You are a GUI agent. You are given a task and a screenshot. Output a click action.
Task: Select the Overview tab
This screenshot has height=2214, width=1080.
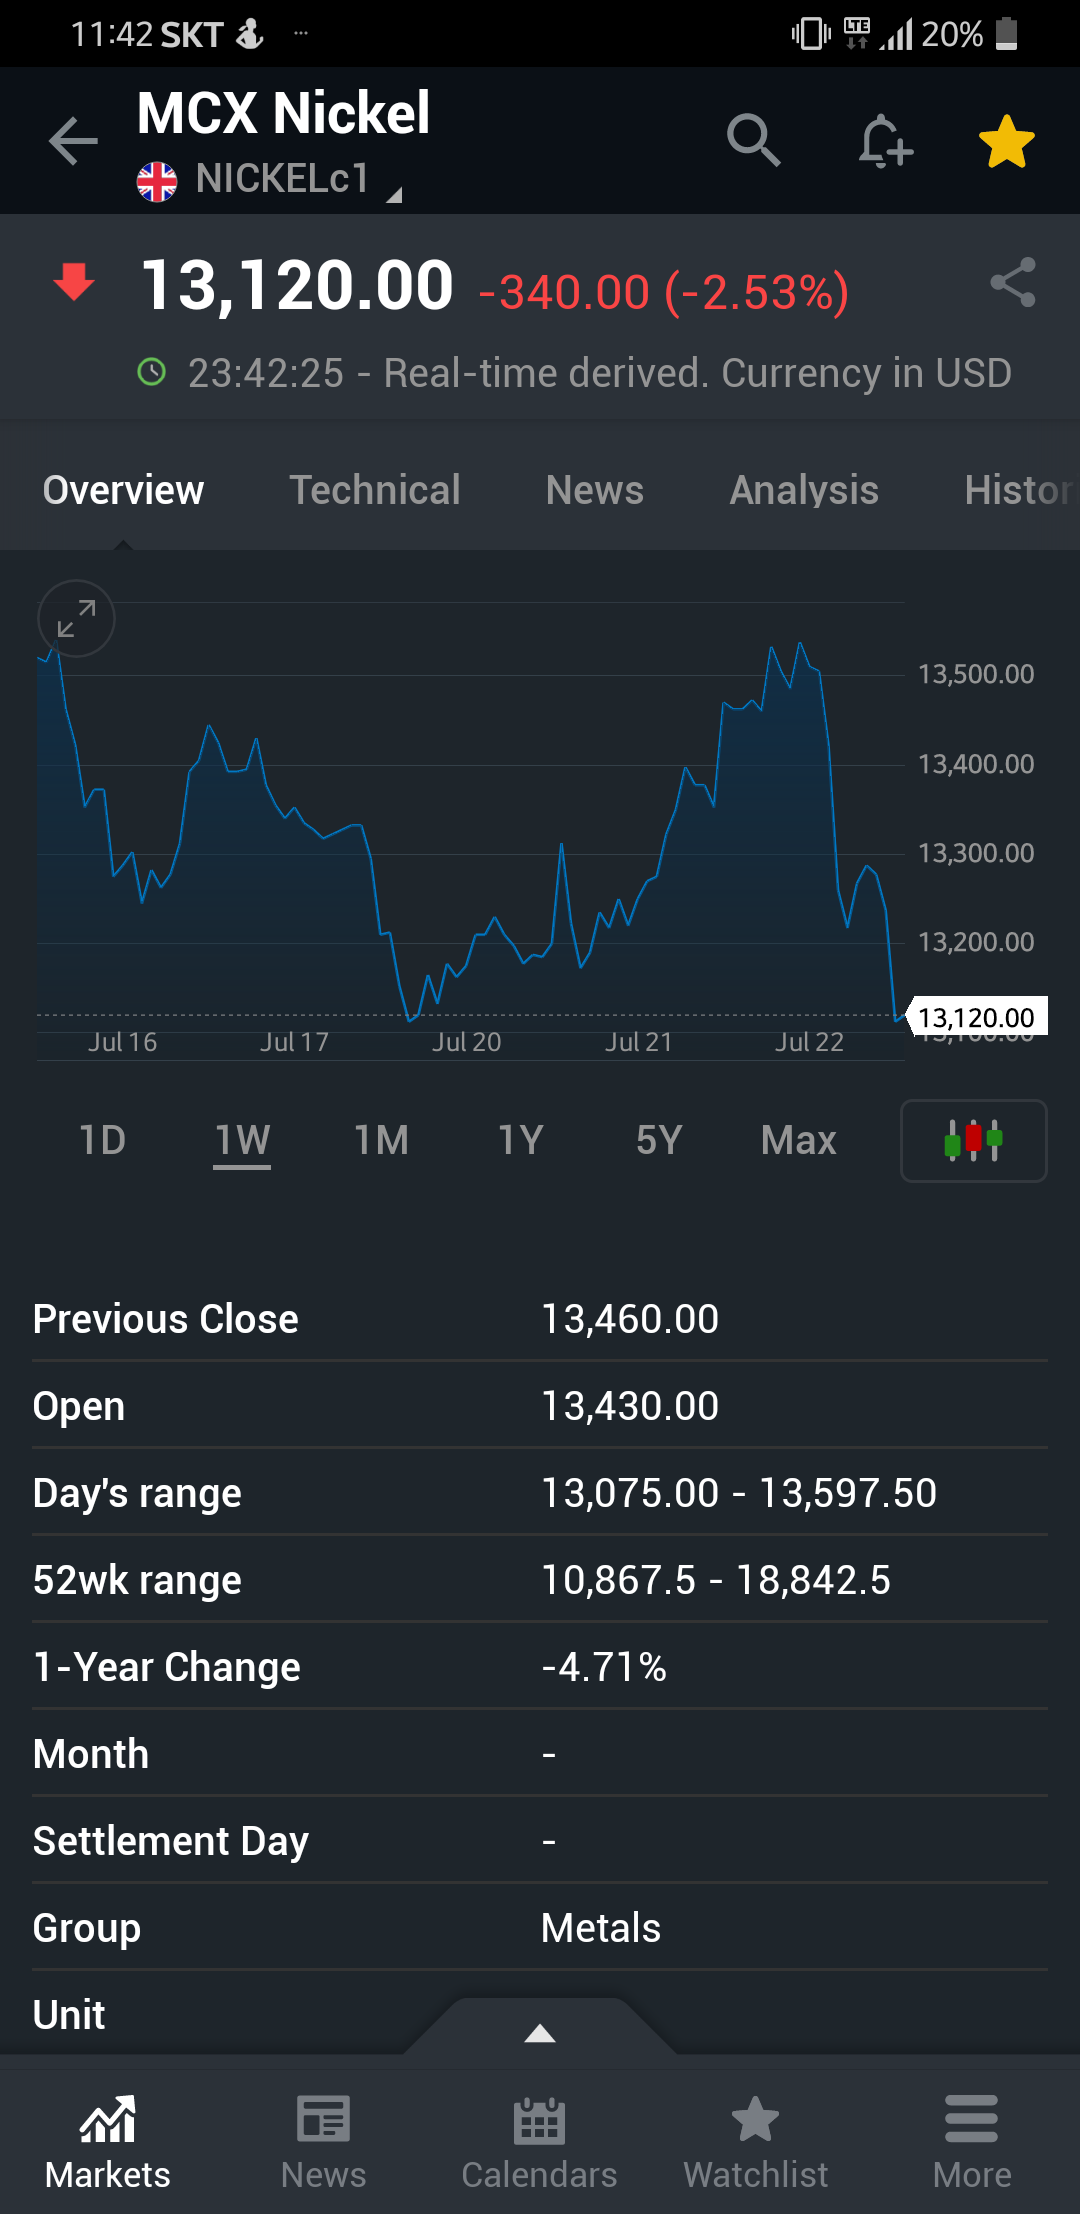[123, 490]
